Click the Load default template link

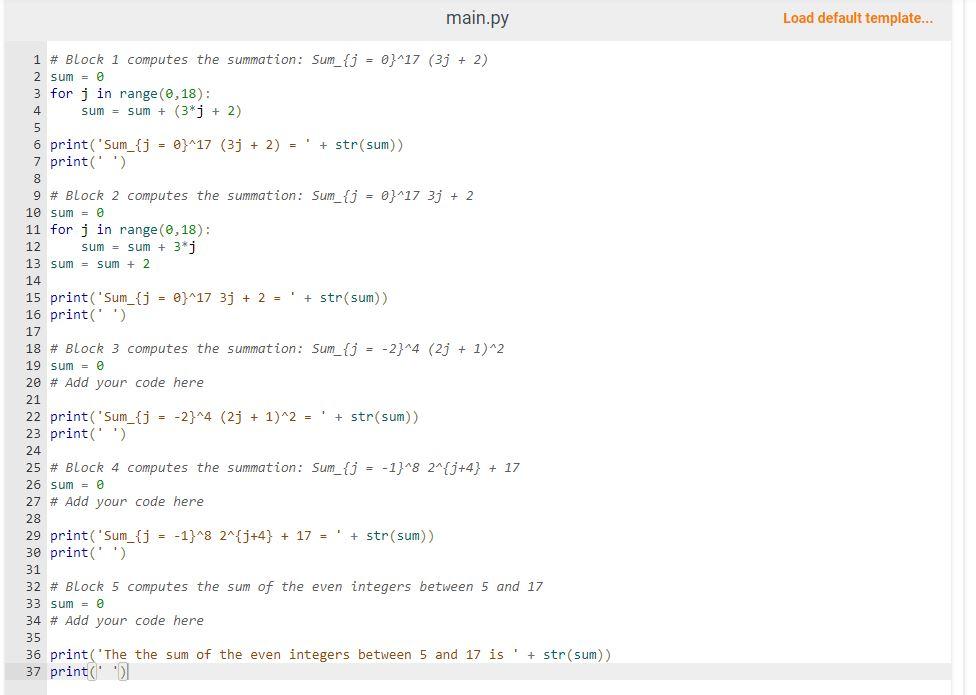pos(858,18)
